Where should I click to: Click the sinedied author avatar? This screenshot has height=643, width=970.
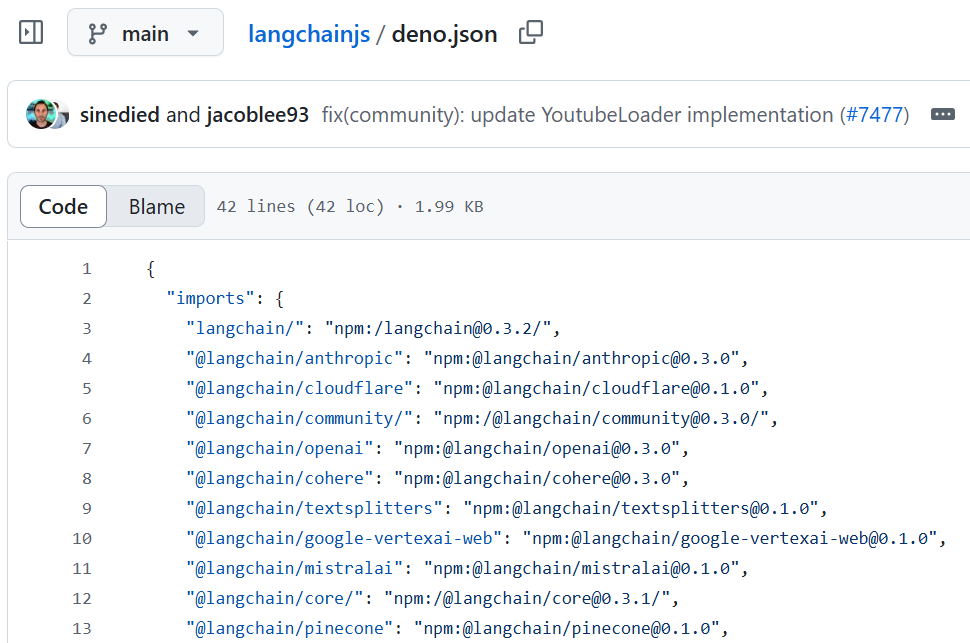(x=40, y=114)
